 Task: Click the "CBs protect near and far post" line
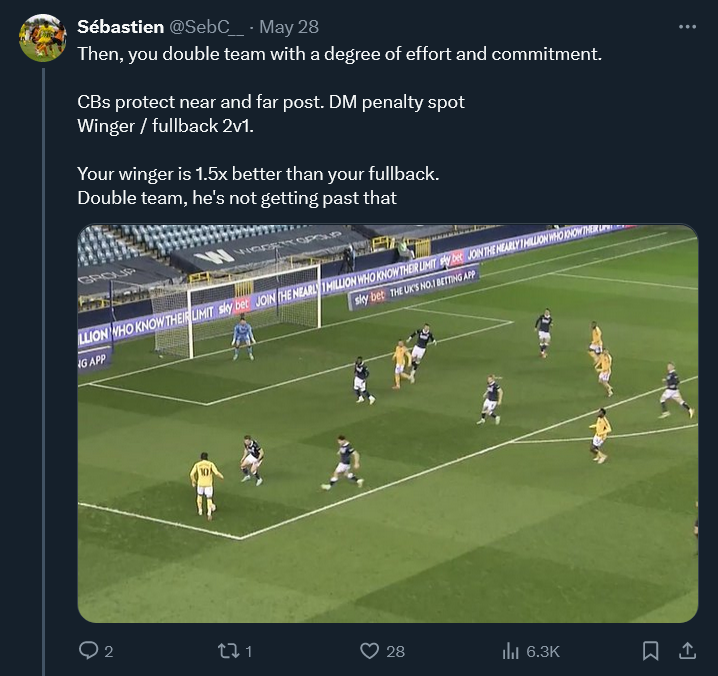[270, 102]
